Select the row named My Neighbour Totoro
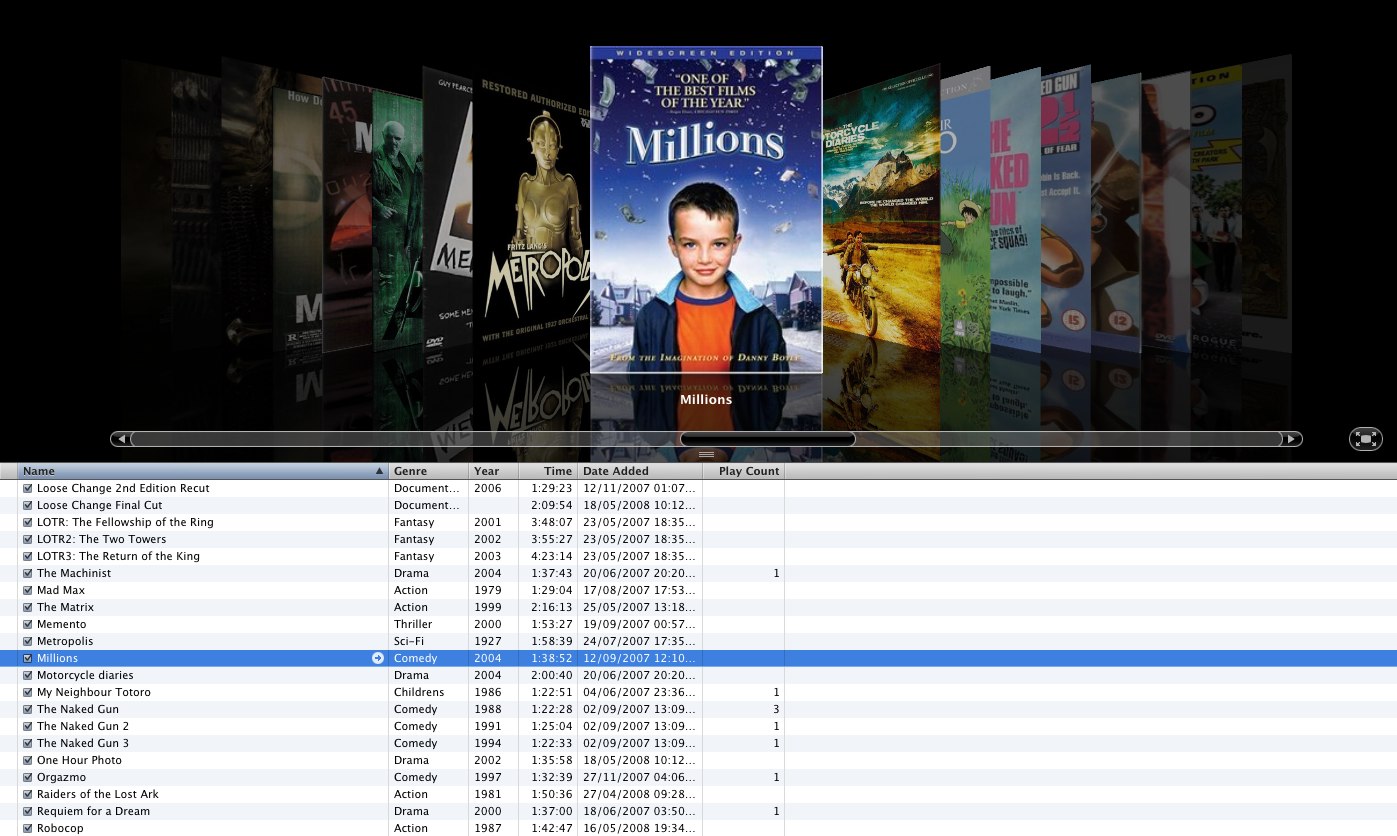Image resolution: width=1397 pixels, height=836 pixels. (698, 692)
